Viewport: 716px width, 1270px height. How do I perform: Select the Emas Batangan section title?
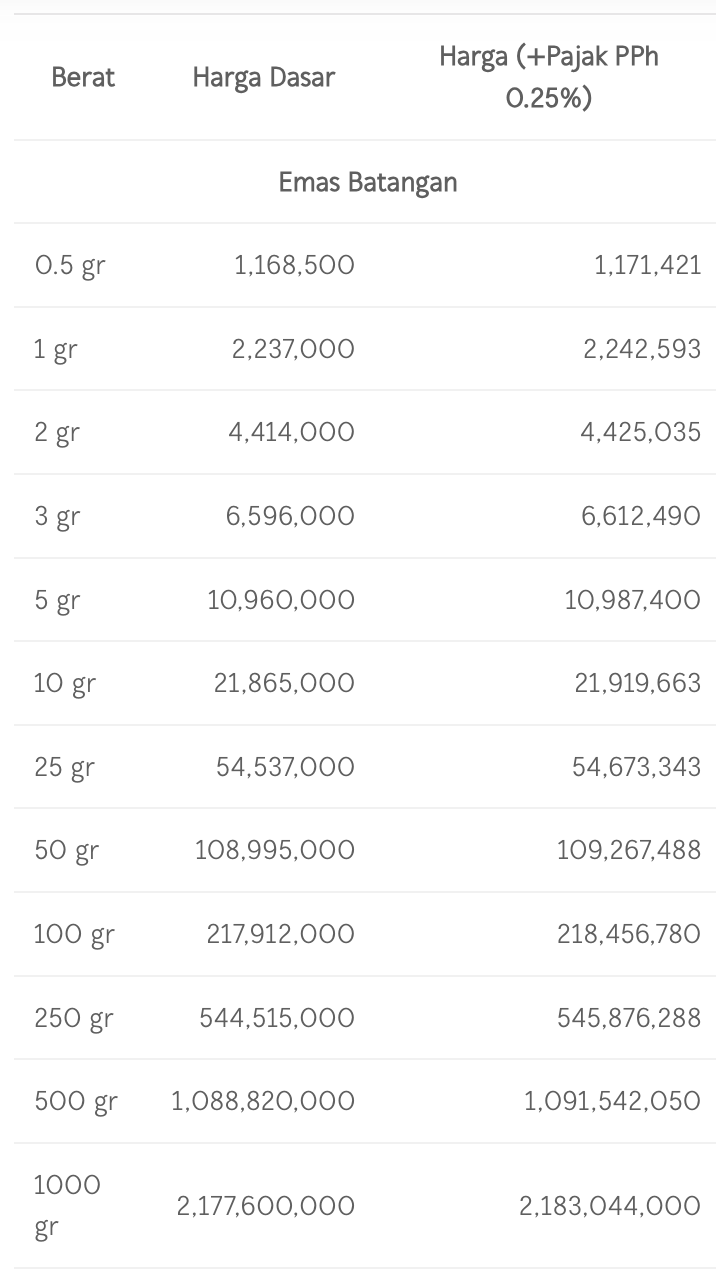pos(367,182)
